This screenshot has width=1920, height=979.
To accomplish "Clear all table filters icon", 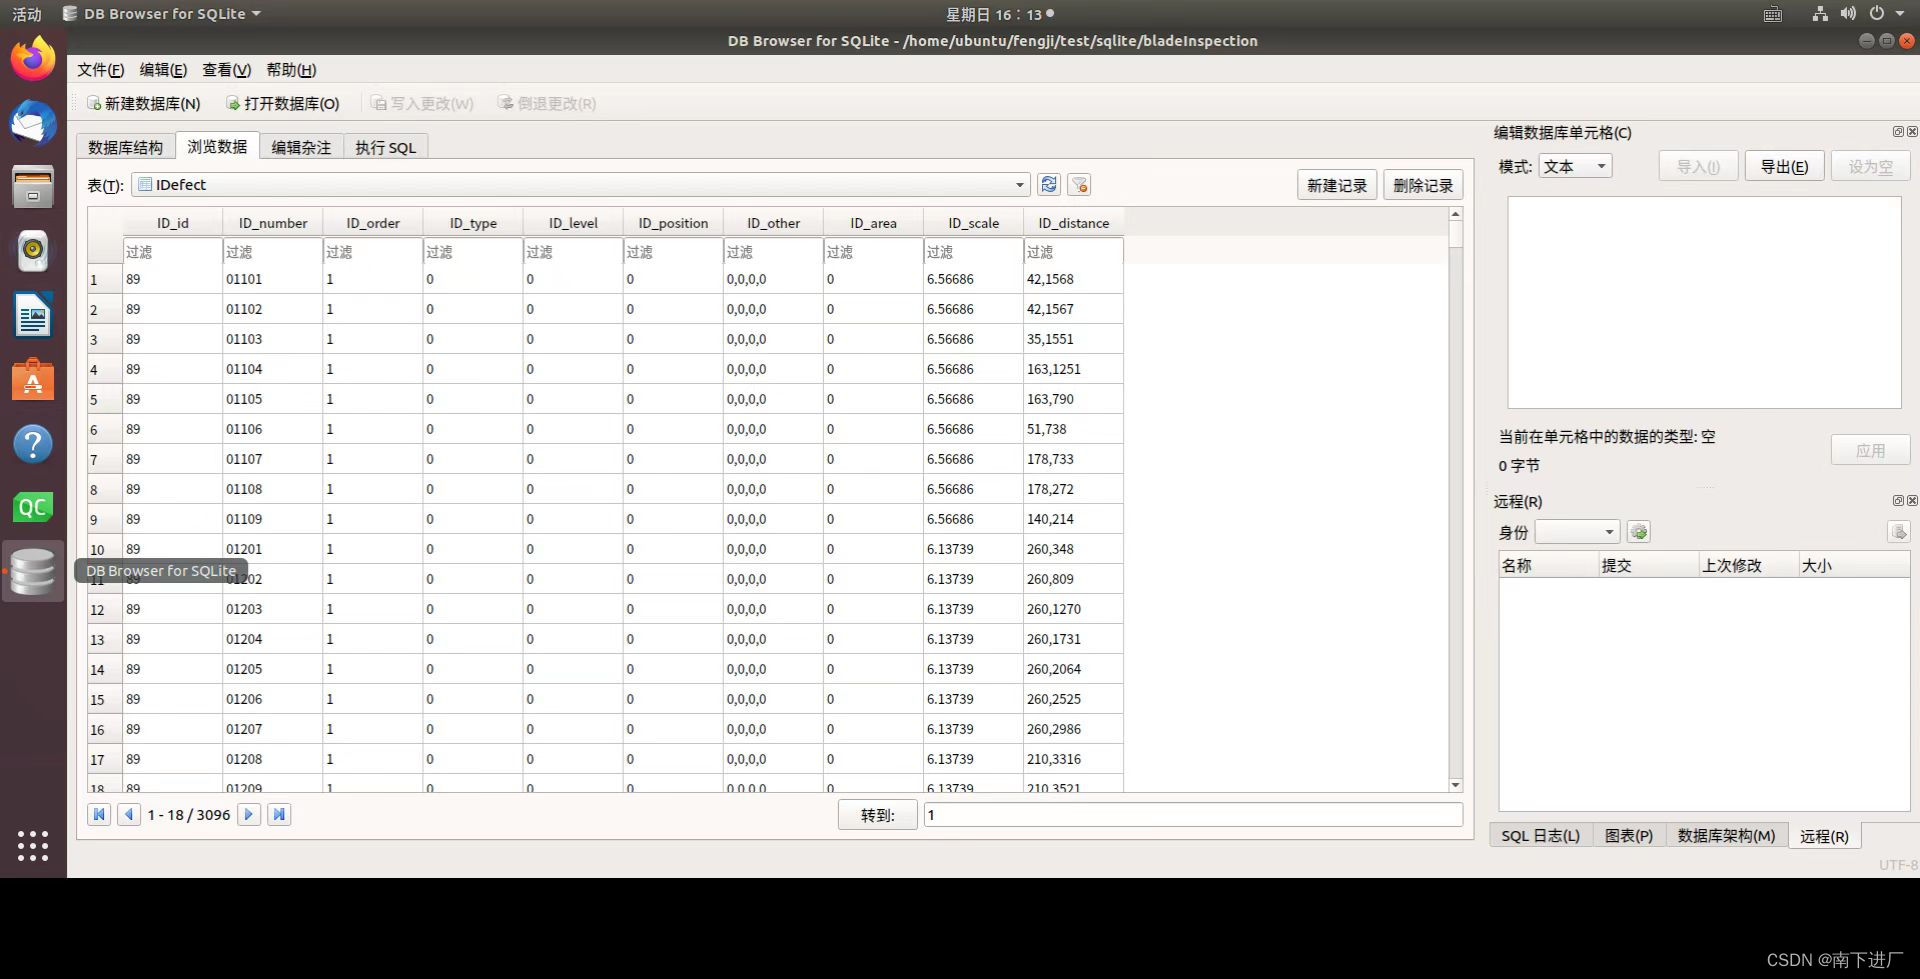I will click(x=1079, y=185).
